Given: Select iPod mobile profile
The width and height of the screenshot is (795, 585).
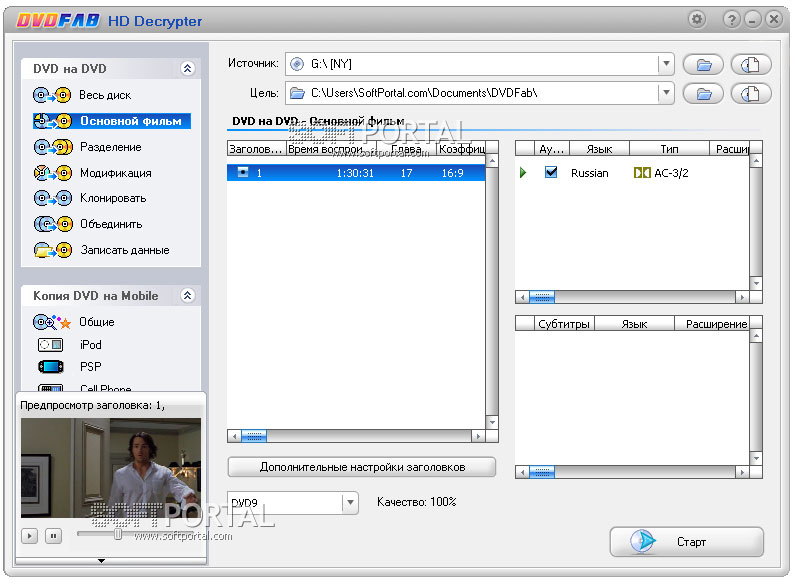Looking at the screenshot, I should click(90, 345).
